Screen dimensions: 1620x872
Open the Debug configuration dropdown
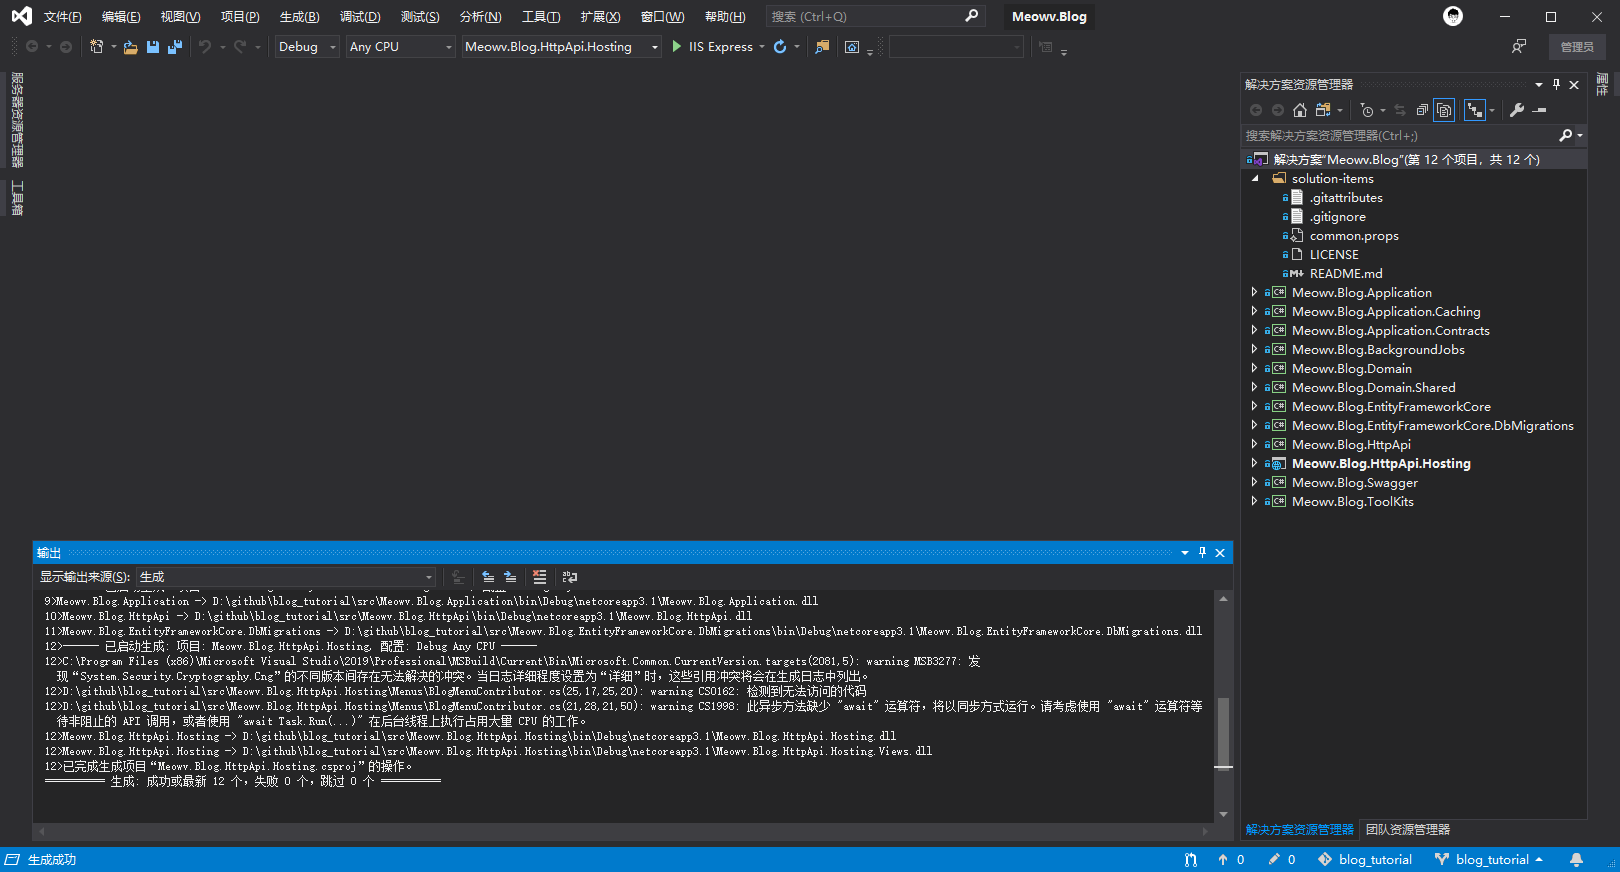[307, 47]
